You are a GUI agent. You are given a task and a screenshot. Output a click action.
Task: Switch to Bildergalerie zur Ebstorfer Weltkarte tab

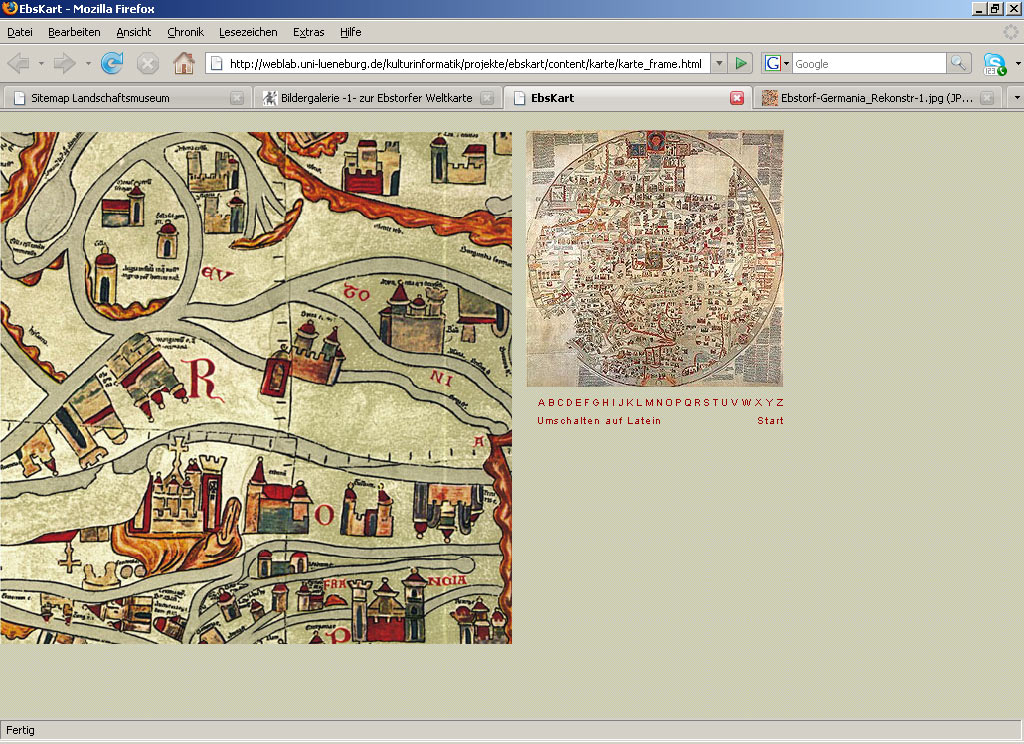(x=377, y=98)
